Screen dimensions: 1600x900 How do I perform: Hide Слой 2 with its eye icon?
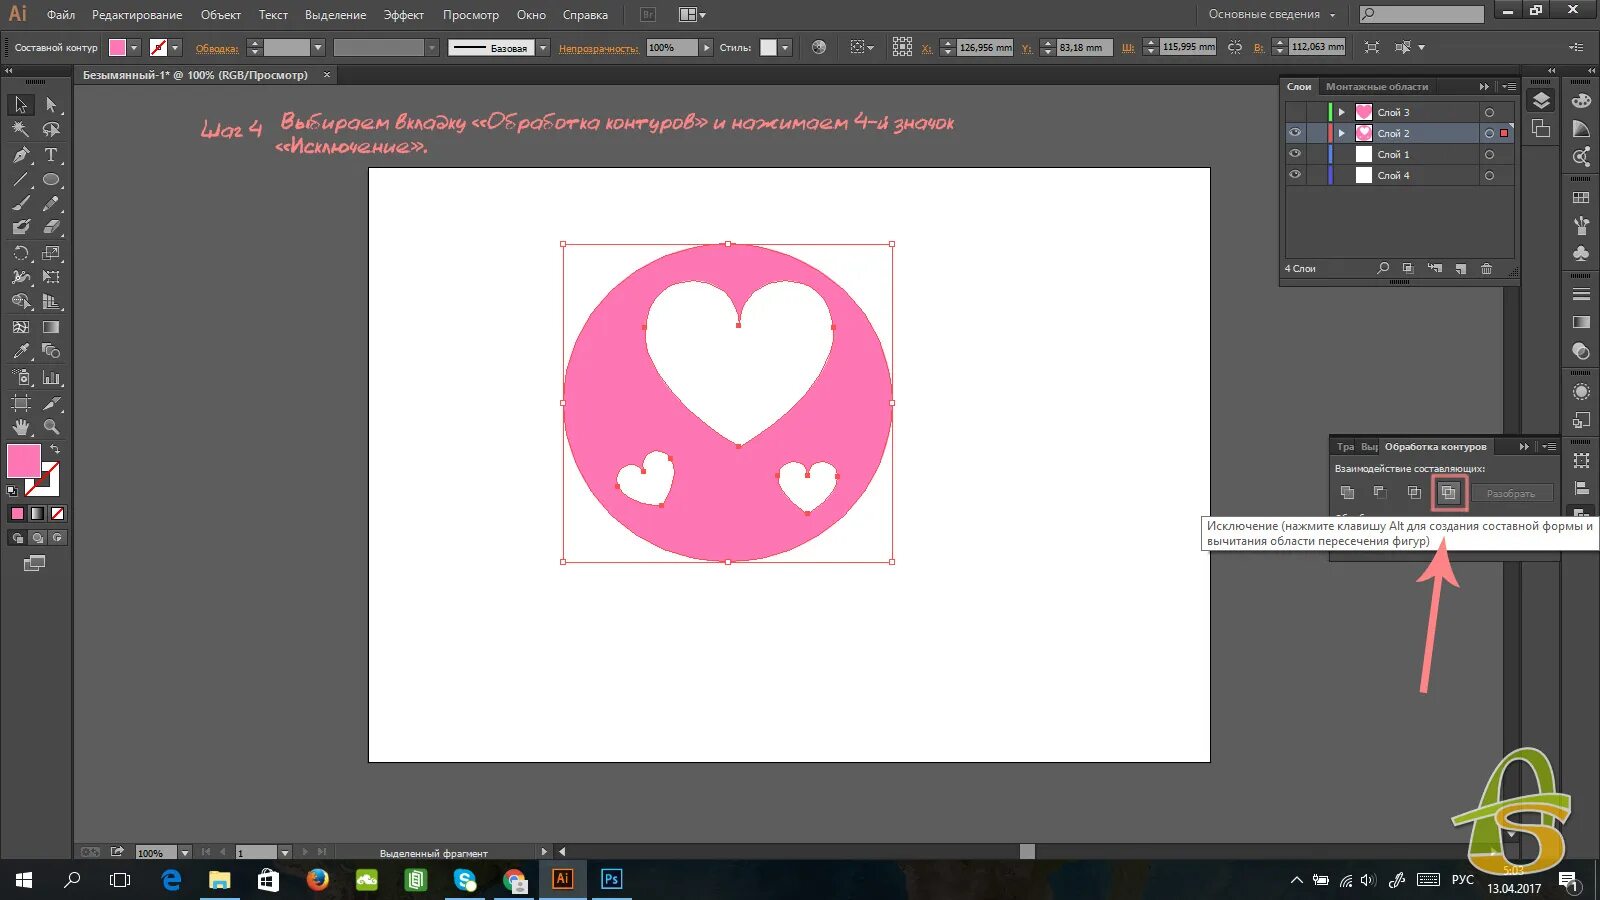pos(1295,133)
